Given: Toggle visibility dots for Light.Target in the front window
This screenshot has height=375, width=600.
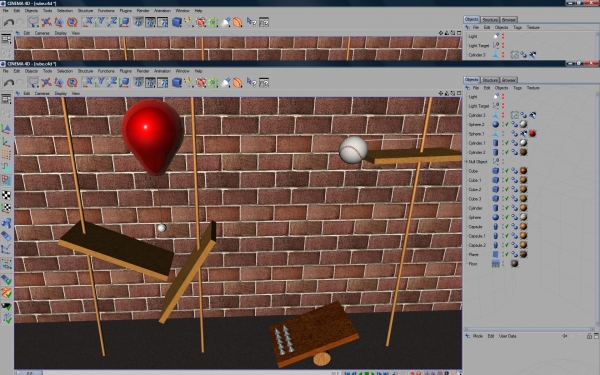Looking at the screenshot, I should coord(503,106).
